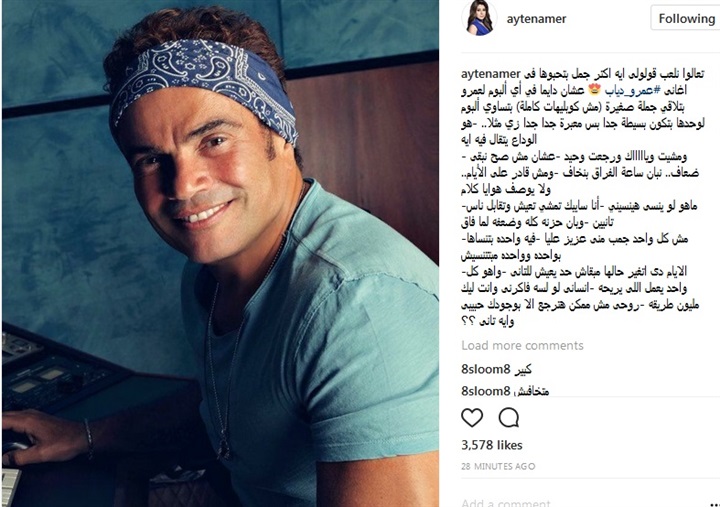Screen dimensions: 720x507
Task: Open the 28 minutes ago timestamp
Action: point(498,466)
